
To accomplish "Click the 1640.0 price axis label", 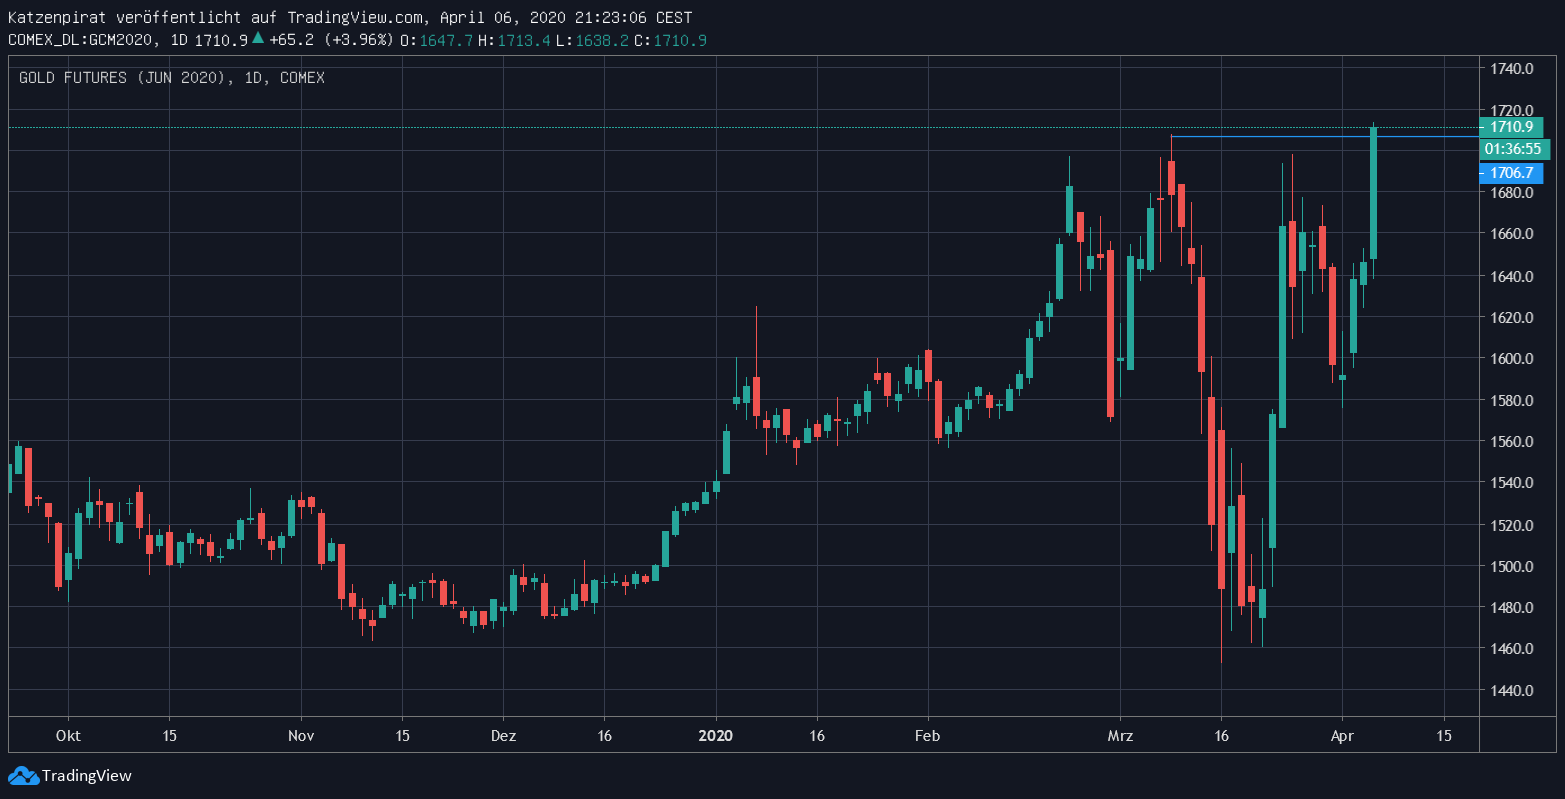I will [x=1511, y=276].
